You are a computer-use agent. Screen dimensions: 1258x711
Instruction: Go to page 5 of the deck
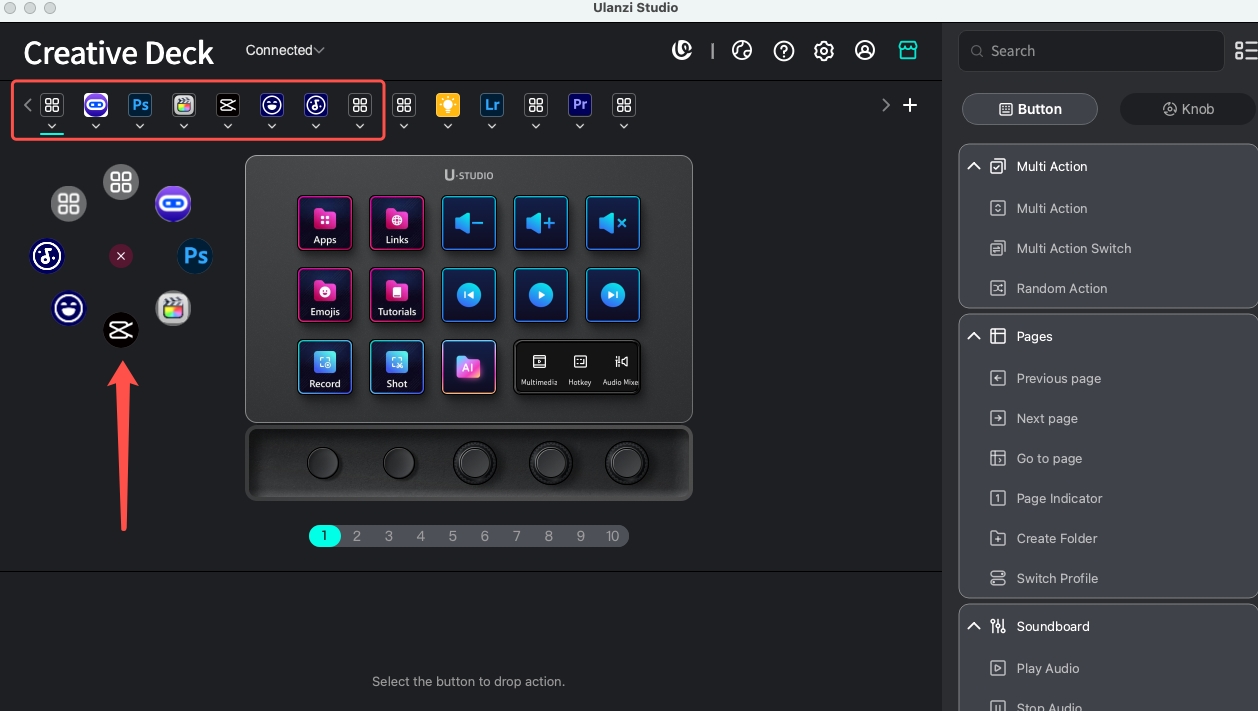(453, 536)
